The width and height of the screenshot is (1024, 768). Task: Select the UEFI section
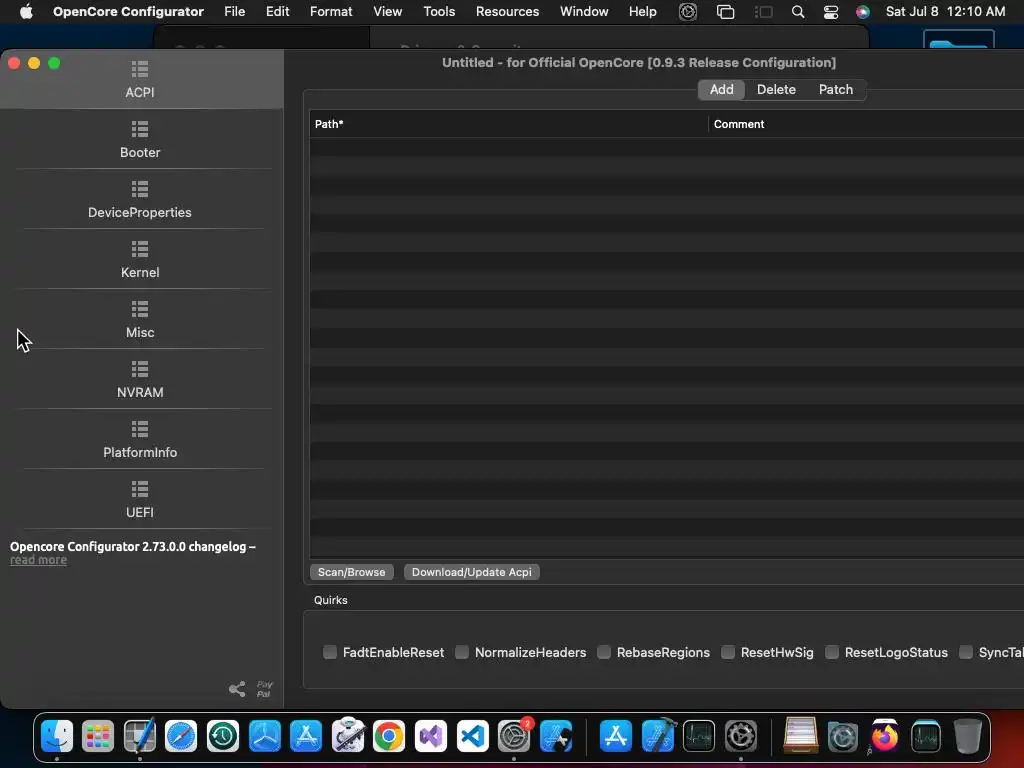[x=140, y=500]
